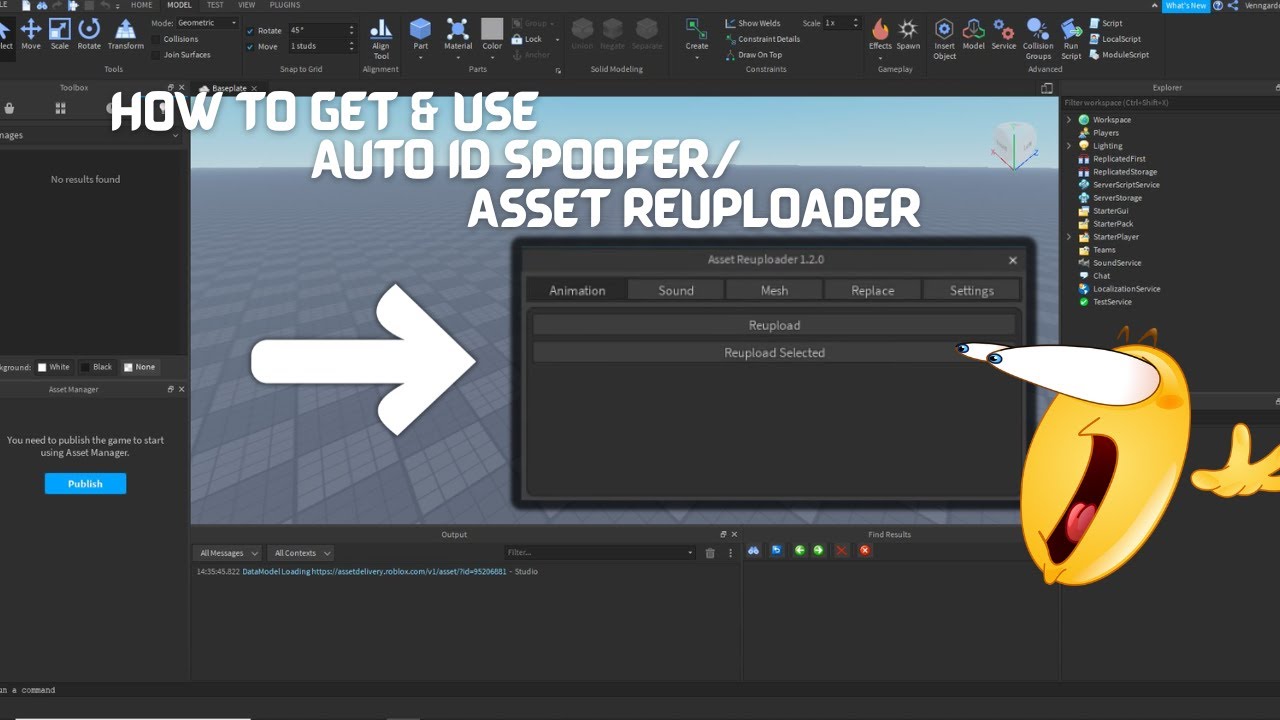
Task: Open Insert Object
Action: [x=945, y=38]
